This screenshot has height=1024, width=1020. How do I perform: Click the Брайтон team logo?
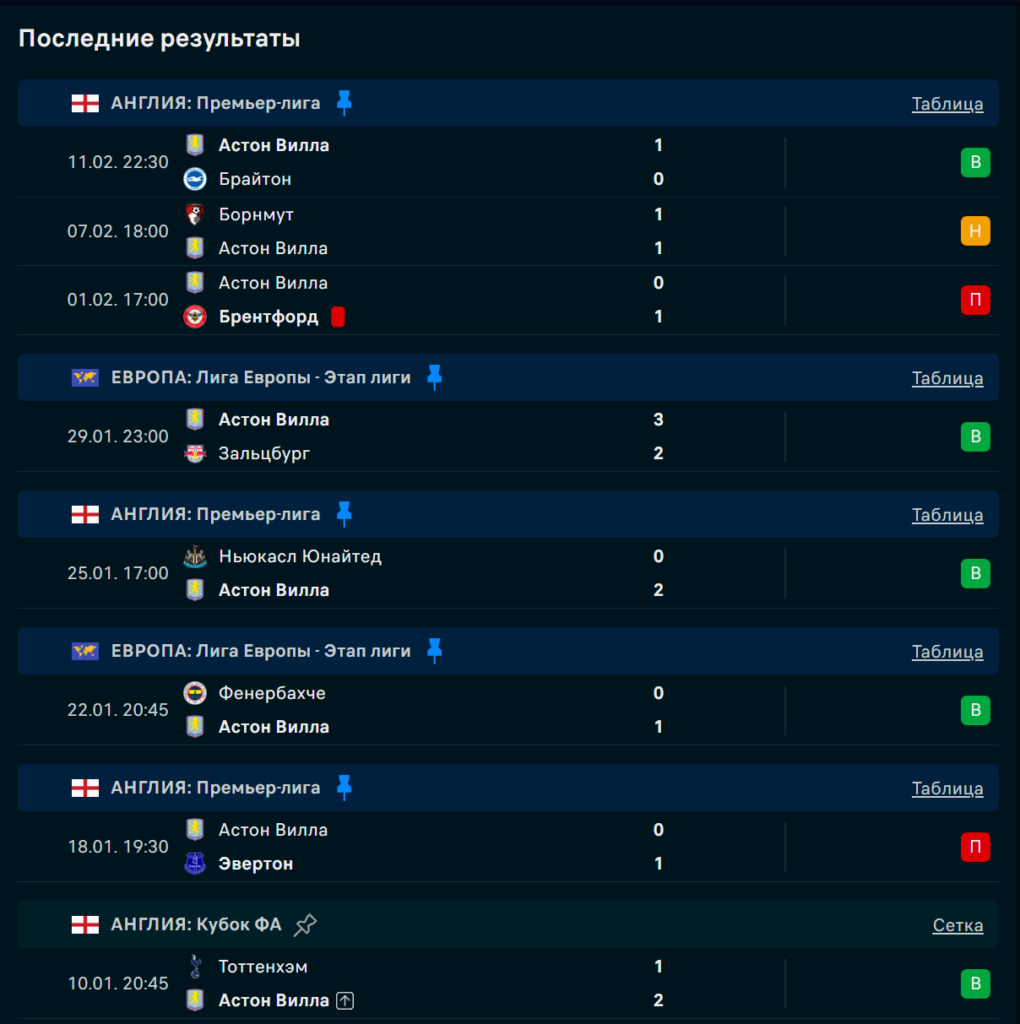pyautogui.click(x=195, y=179)
